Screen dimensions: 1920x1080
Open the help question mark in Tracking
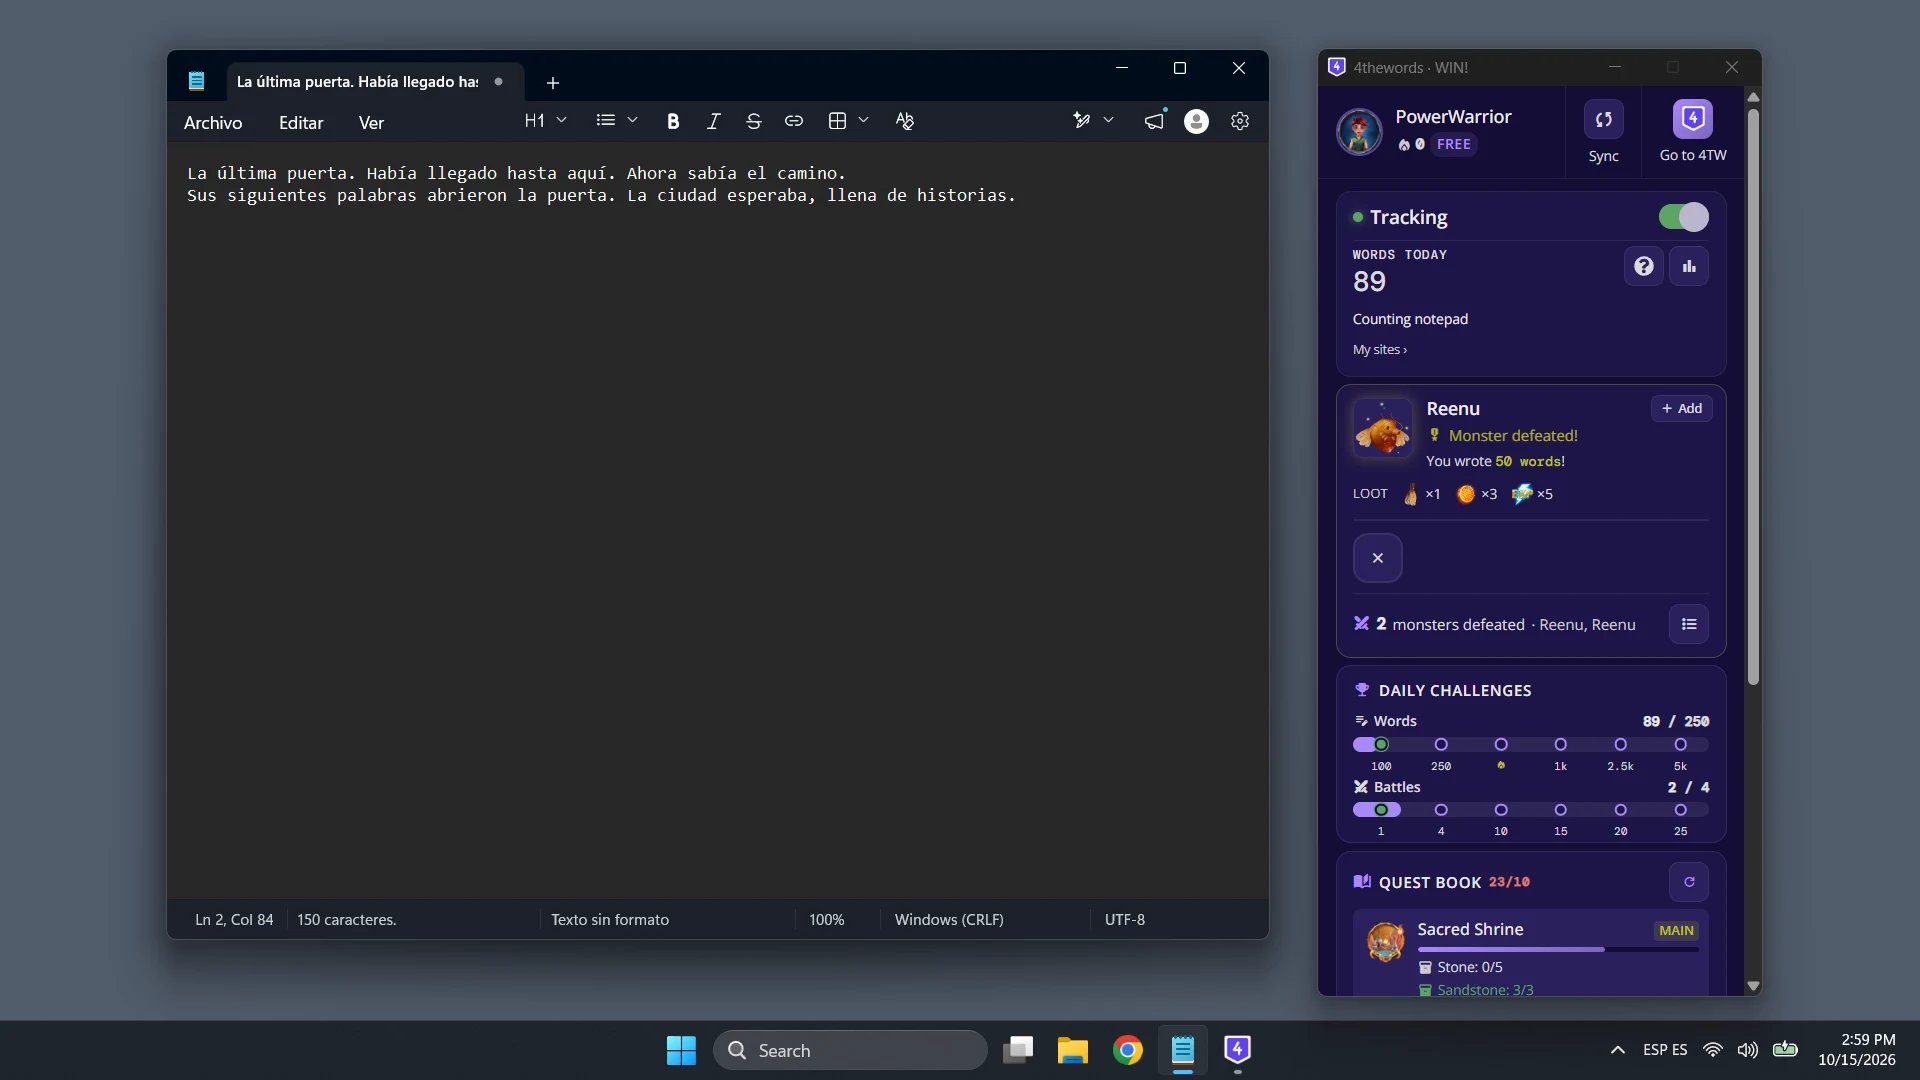pyautogui.click(x=1644, y=266)
